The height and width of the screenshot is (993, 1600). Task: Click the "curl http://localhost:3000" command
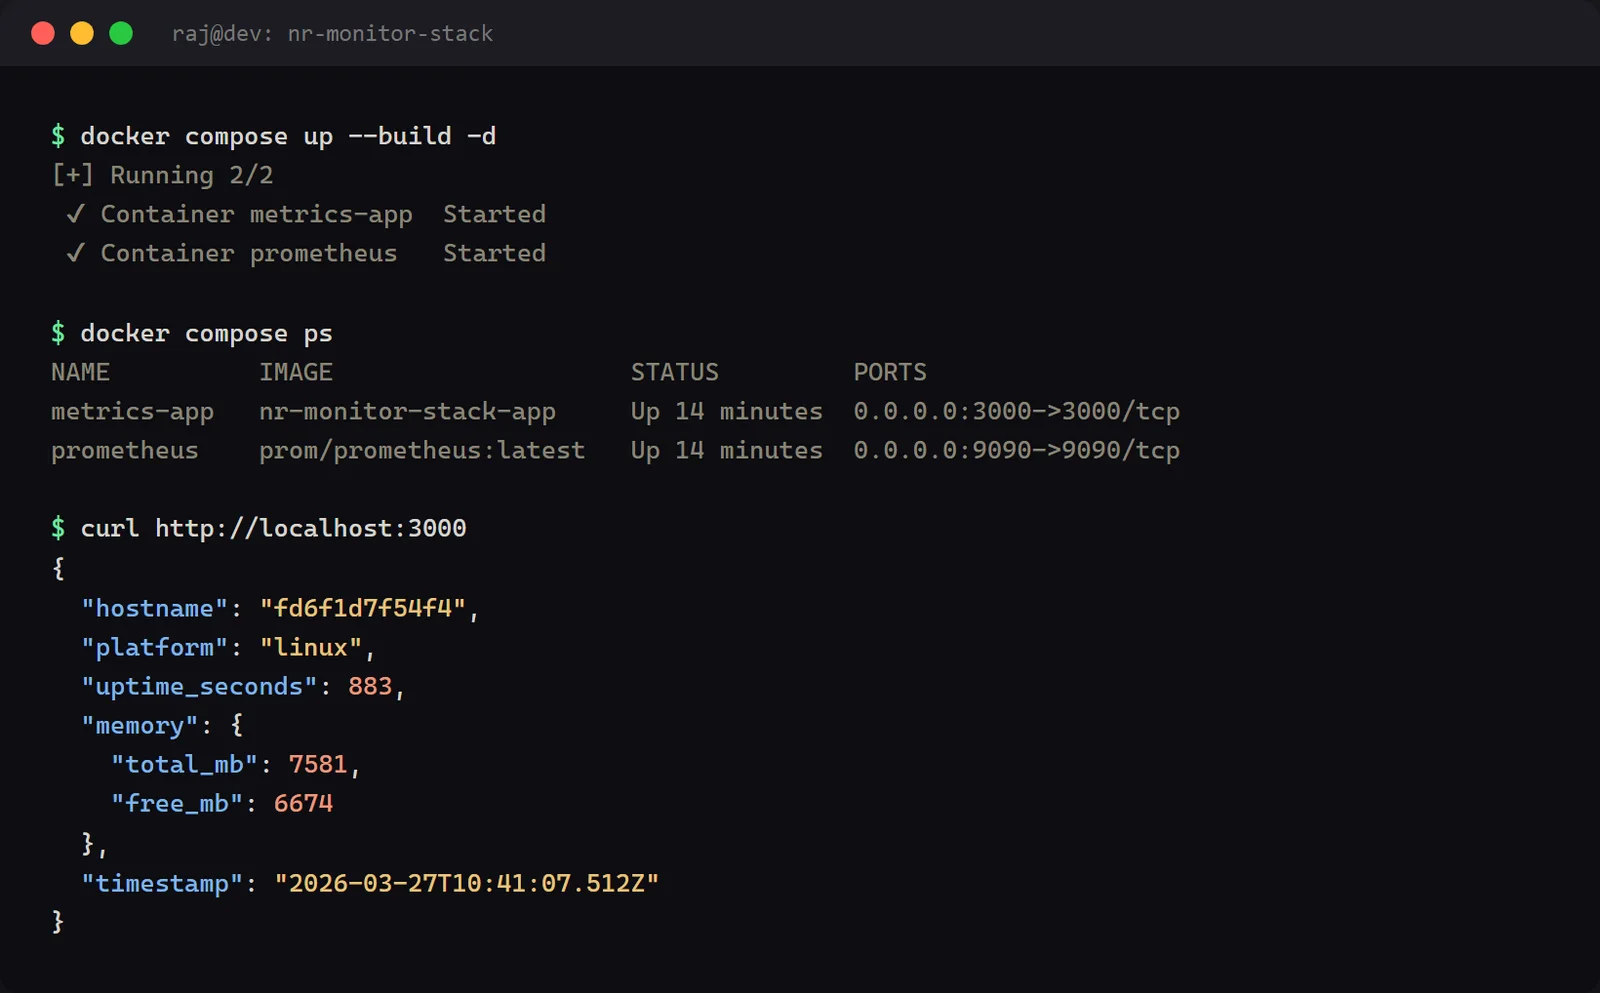pyautogui.click(x=273, y=528)
